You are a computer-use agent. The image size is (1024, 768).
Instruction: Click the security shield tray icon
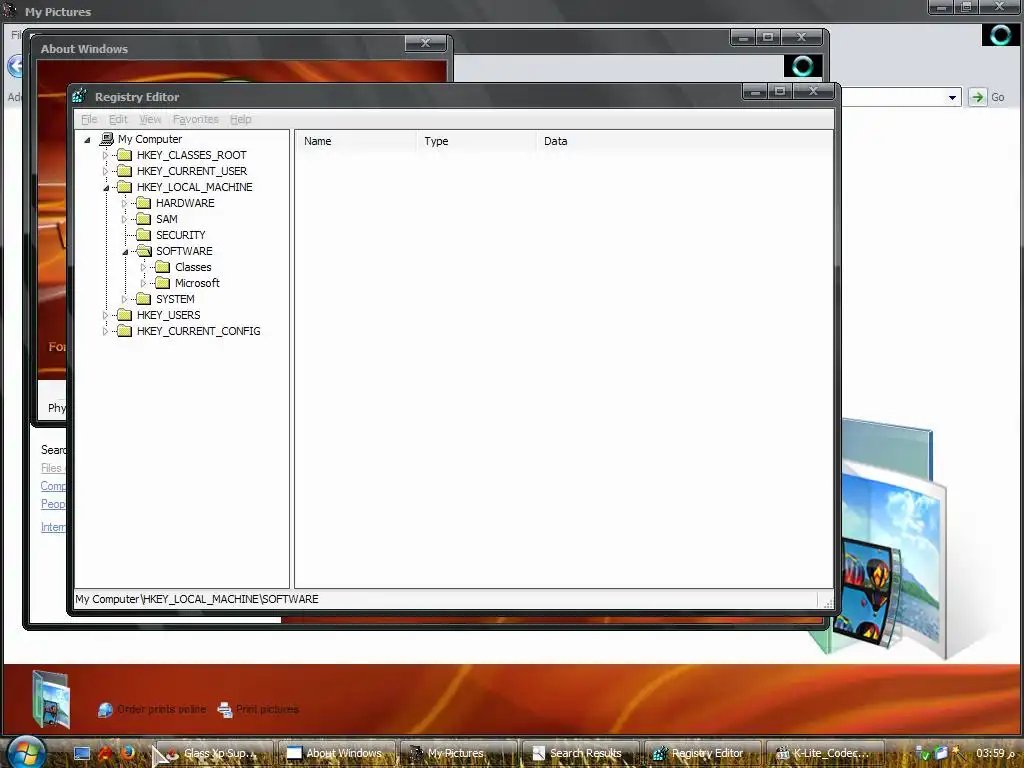(x=922, y=753)
